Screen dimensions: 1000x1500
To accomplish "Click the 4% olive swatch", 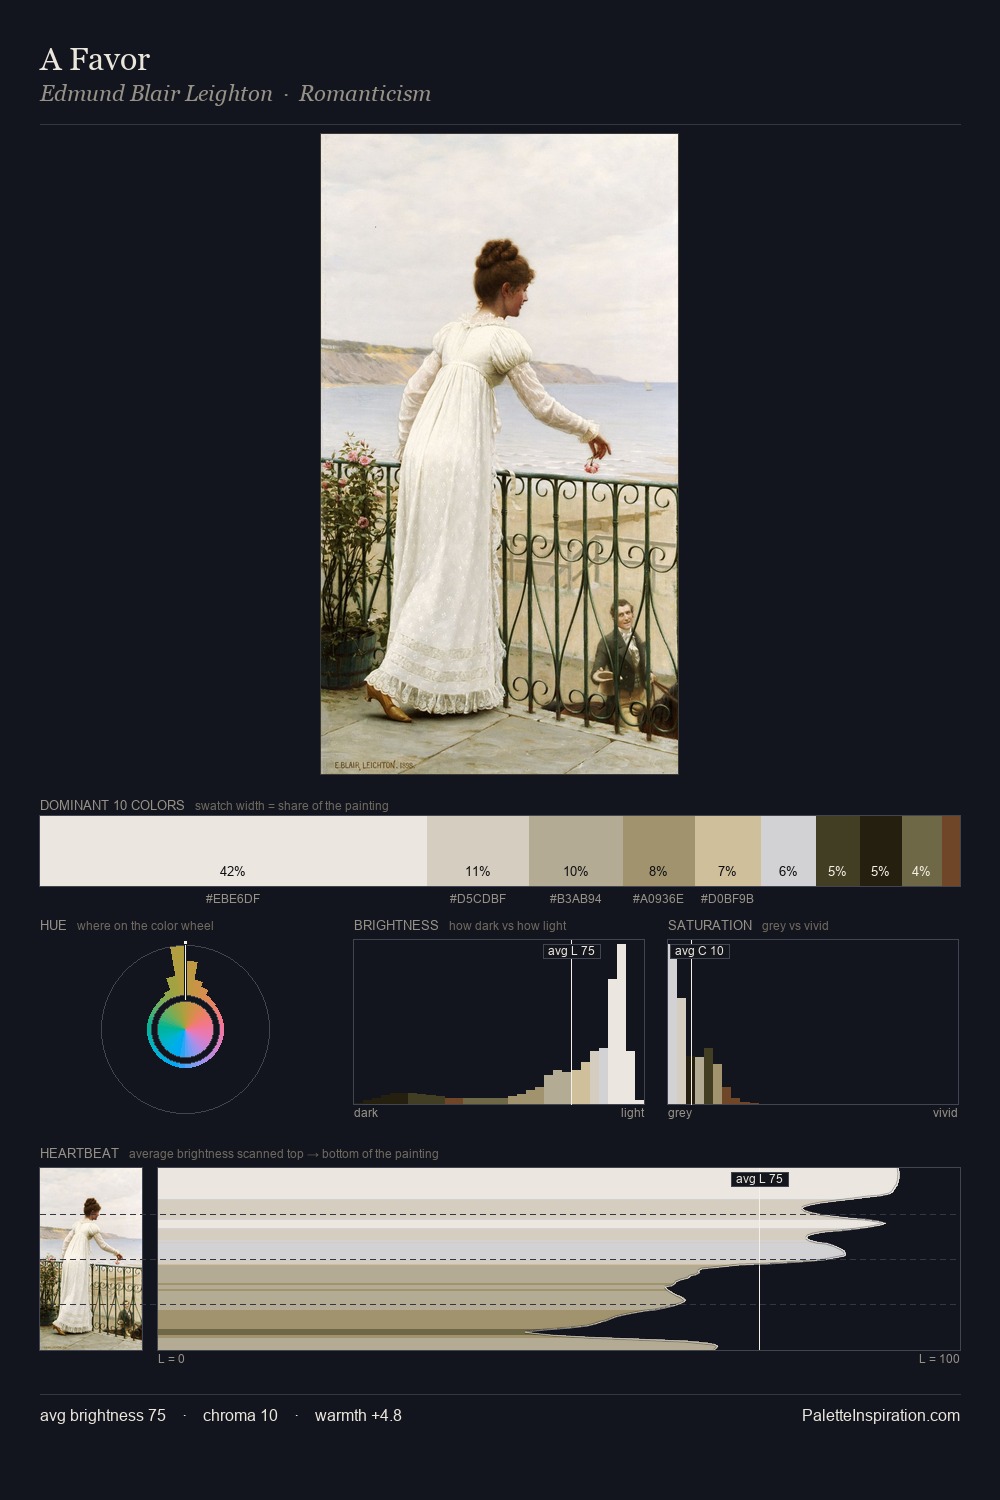I will coord(921,851).
